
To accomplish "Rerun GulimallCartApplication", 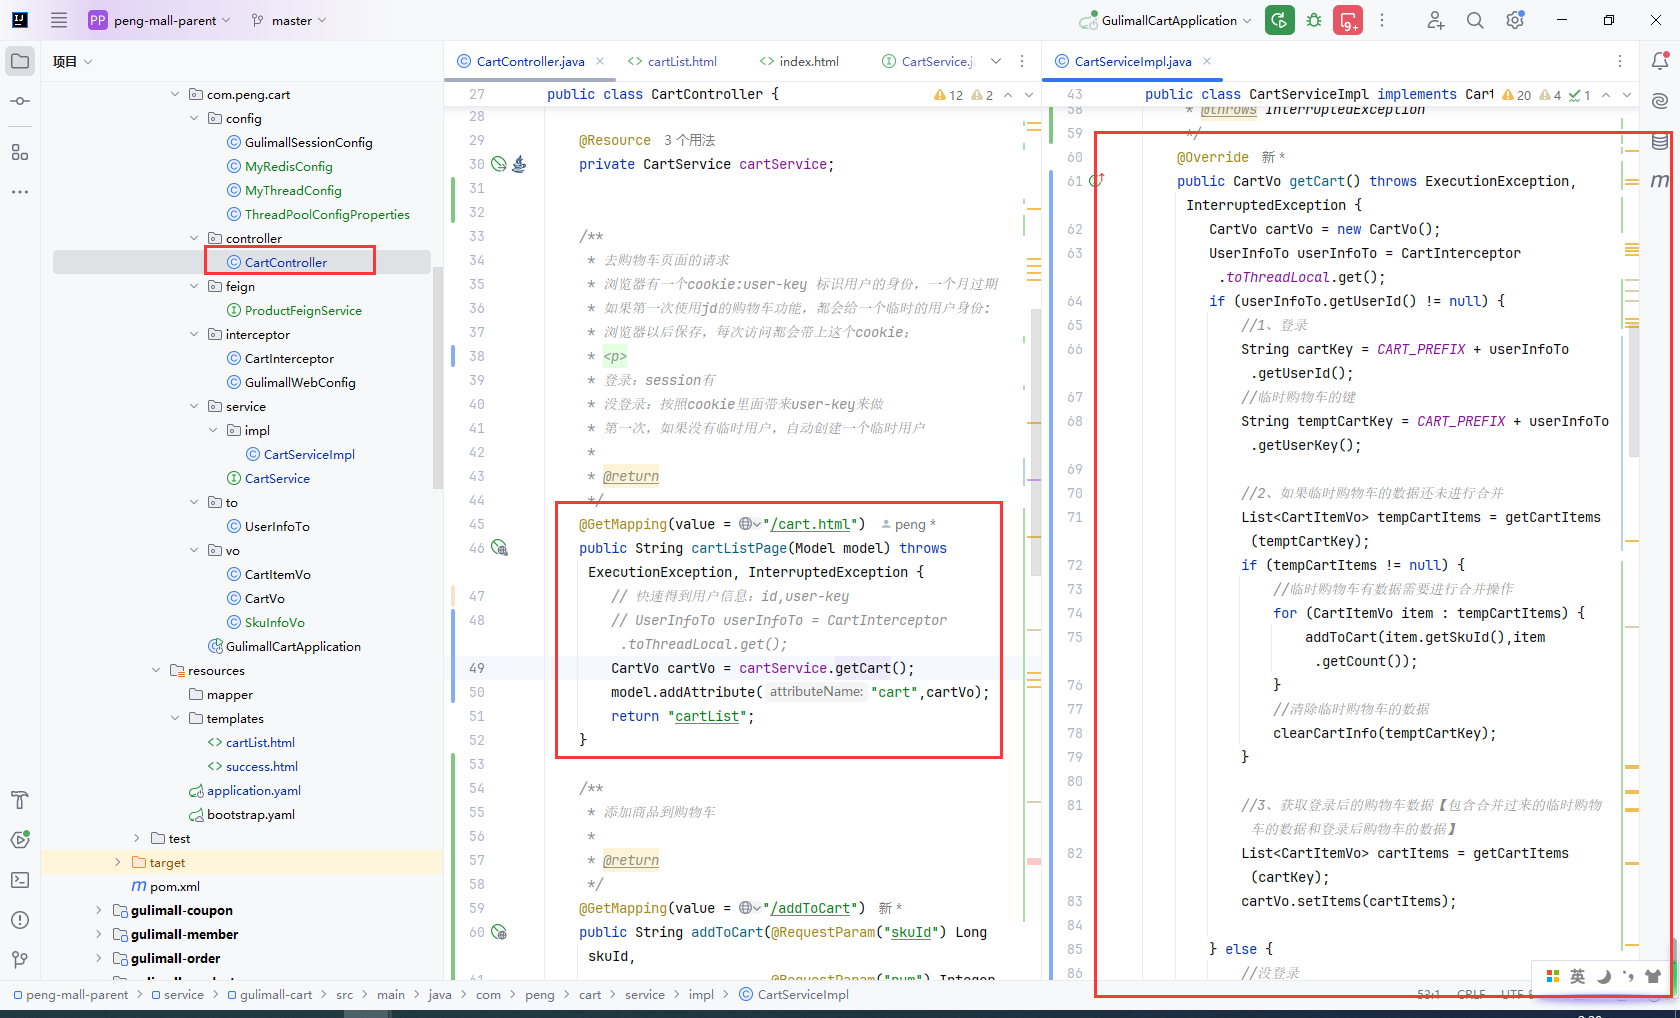I will (x=1280, y=20).
